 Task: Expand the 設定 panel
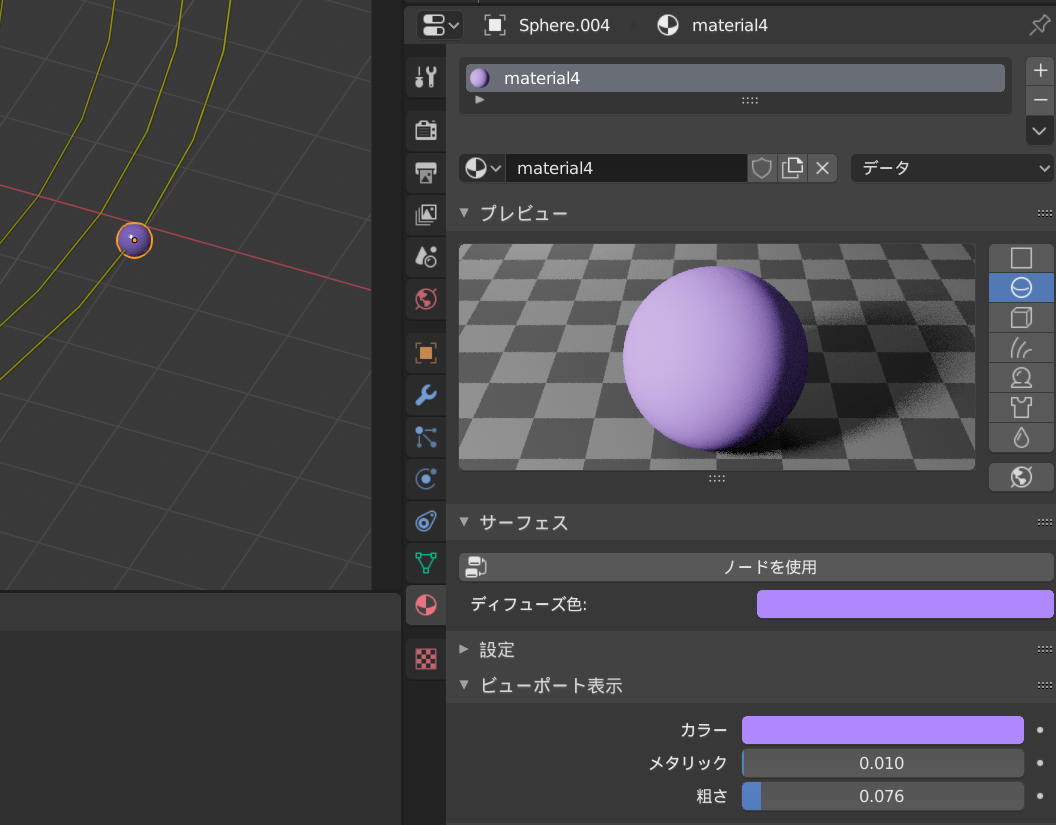(496, 649)
